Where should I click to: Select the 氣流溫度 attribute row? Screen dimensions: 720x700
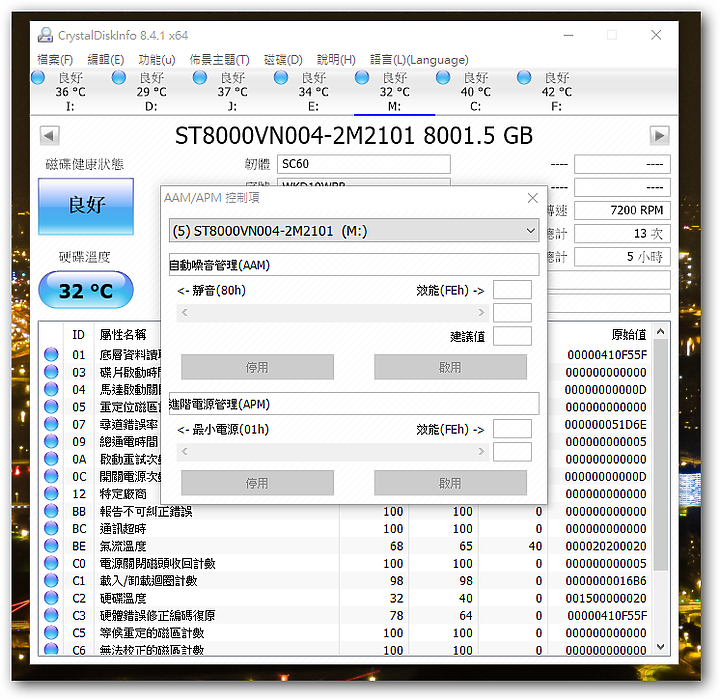click(346, 546)
